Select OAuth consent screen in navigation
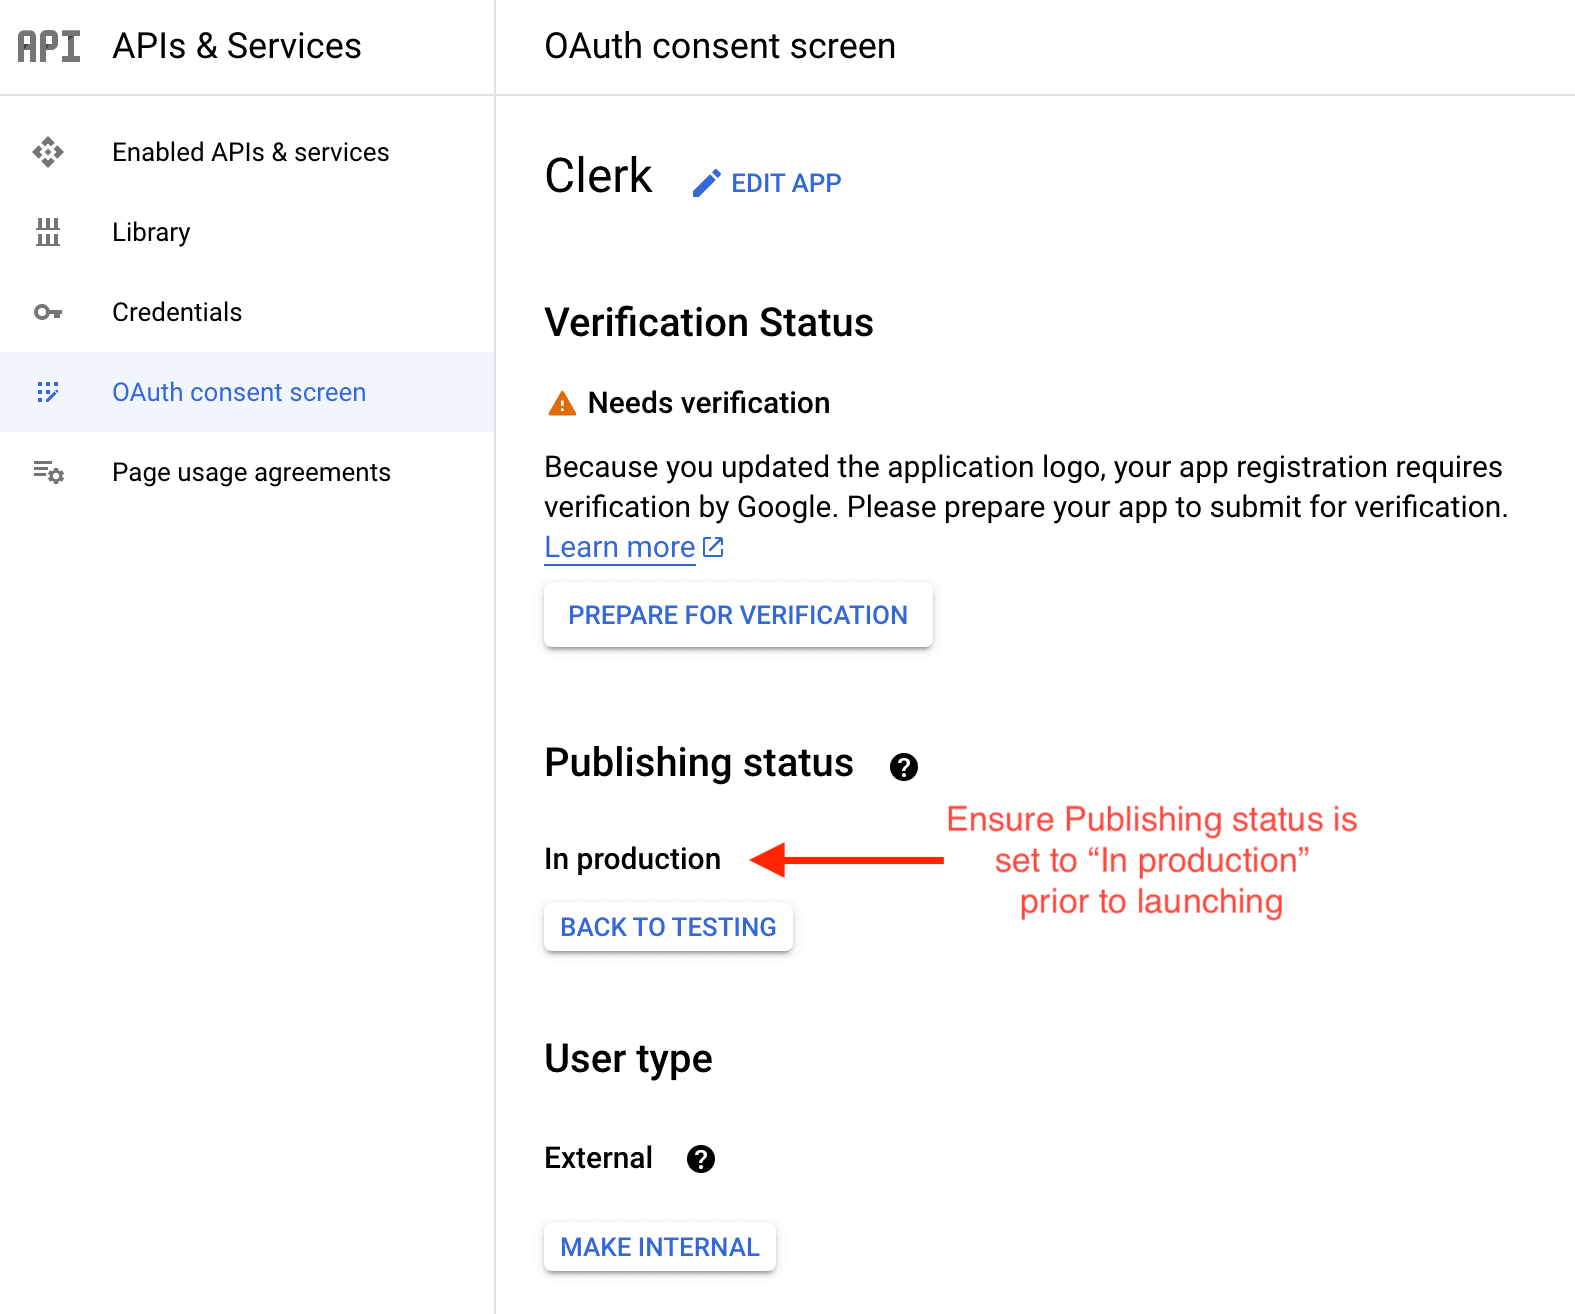 click(x=238, y=392)
